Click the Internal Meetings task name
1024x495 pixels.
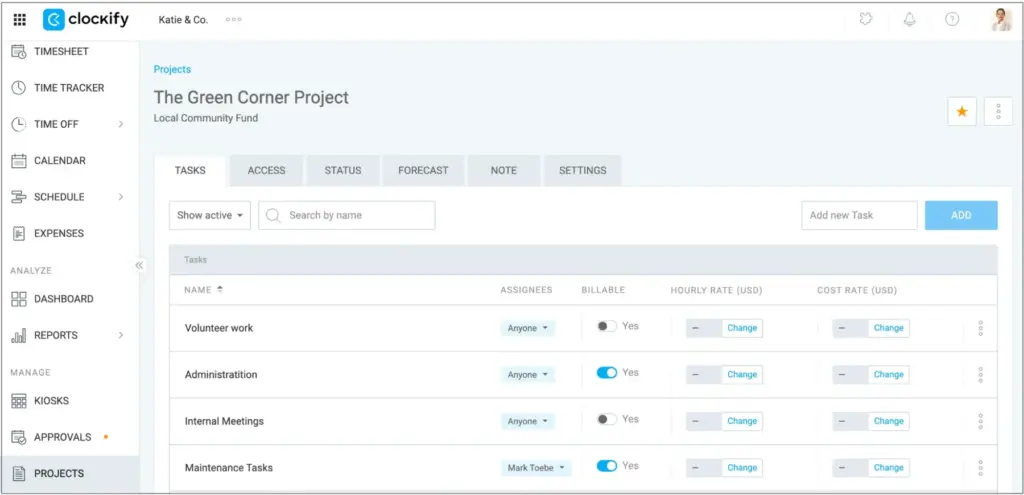point(224,421)
